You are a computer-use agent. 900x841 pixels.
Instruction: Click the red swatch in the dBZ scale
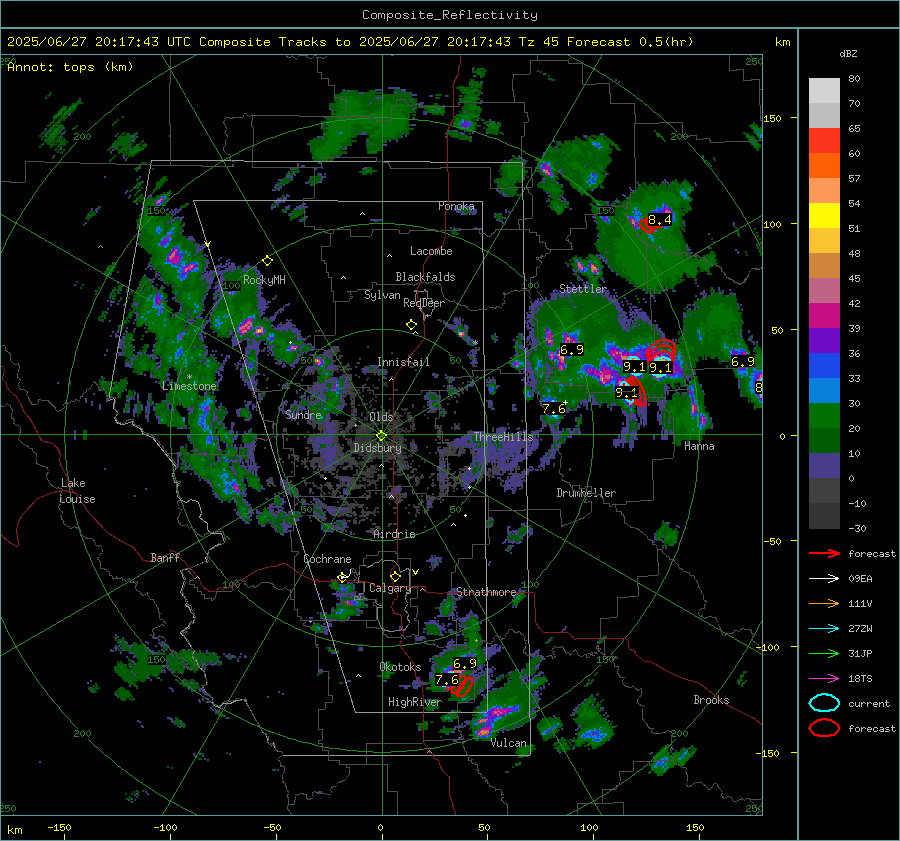pos(824,140)
